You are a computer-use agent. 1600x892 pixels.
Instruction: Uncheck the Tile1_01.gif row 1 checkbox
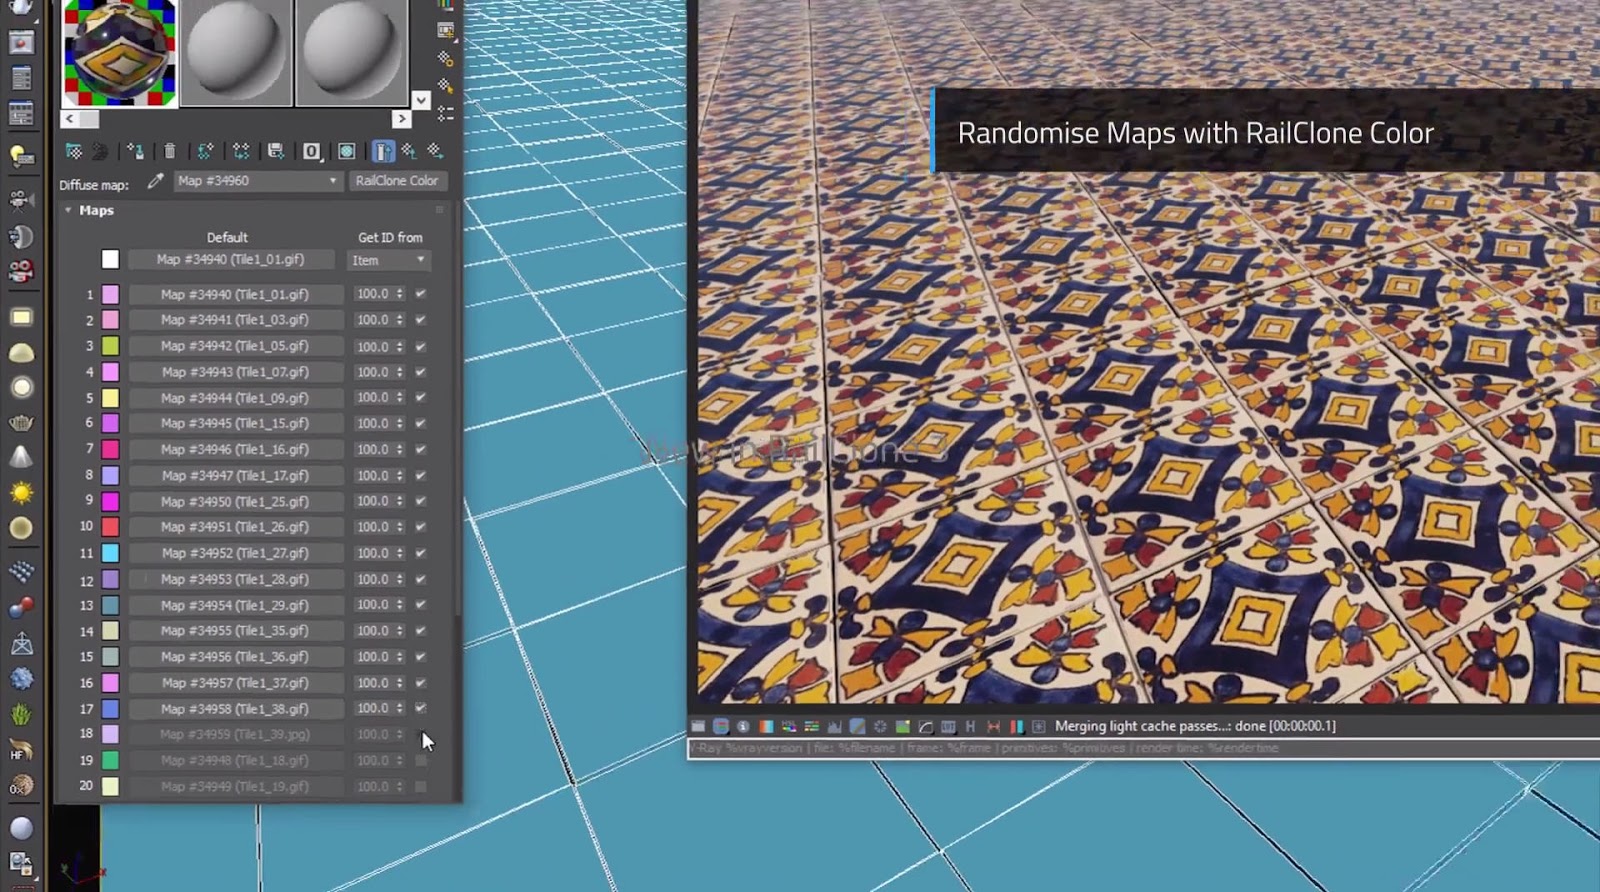(x=420, y=294)
